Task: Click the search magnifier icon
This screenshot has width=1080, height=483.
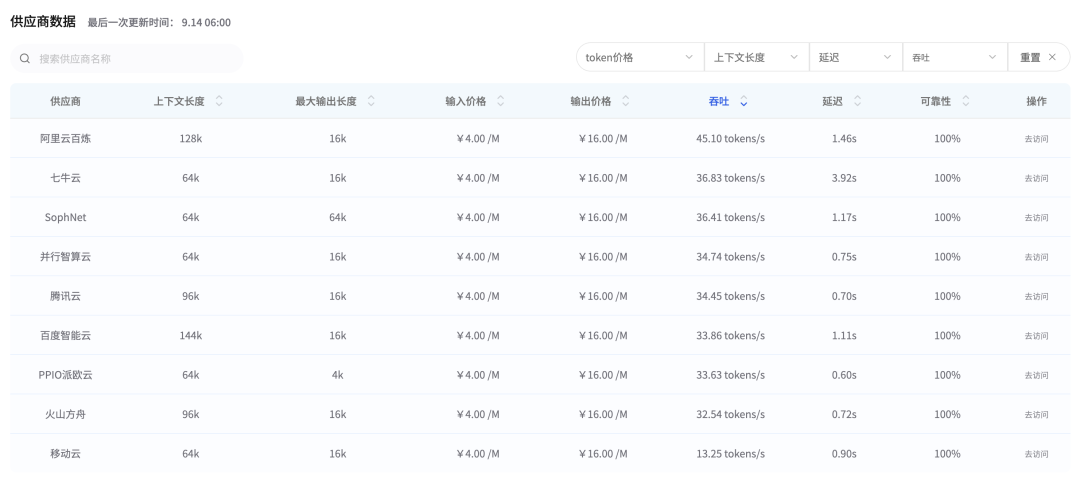Action: click(x=25, y=59)
